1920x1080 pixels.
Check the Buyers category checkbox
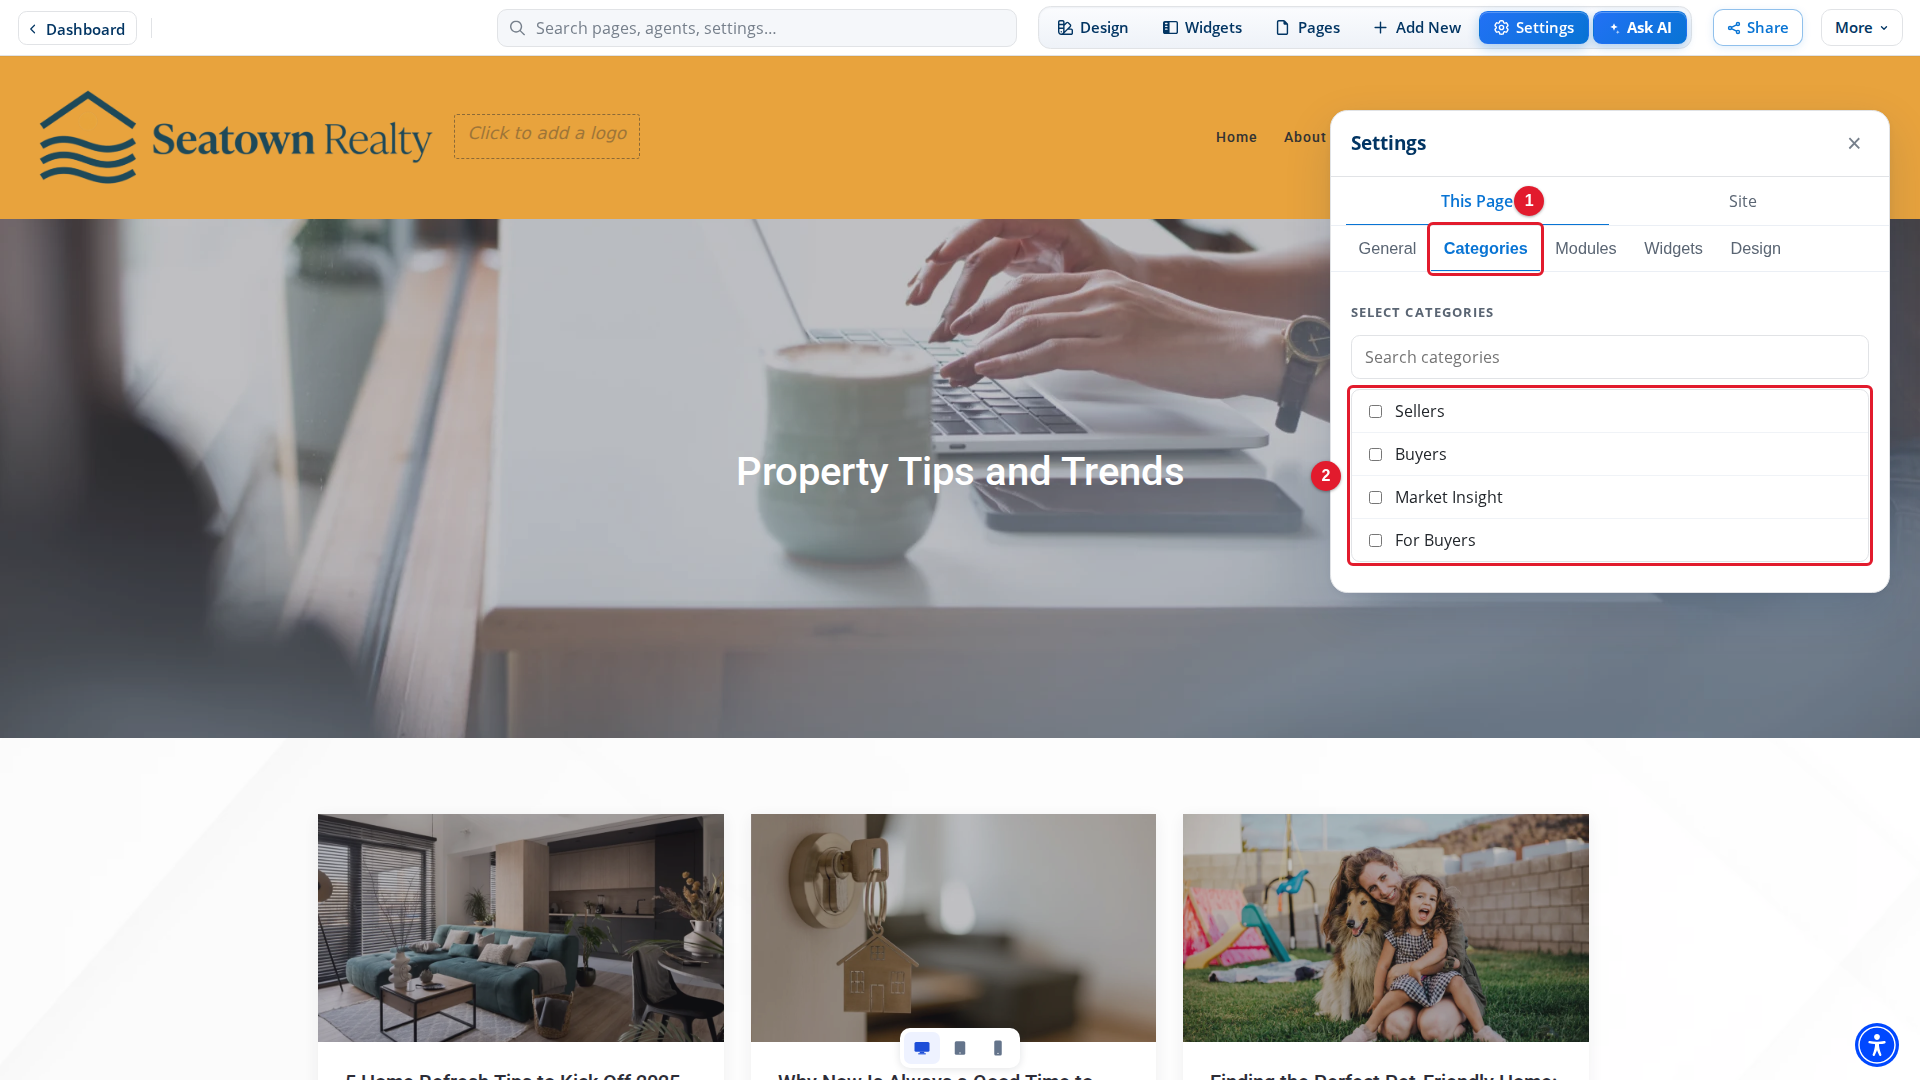coord(1376,455)
